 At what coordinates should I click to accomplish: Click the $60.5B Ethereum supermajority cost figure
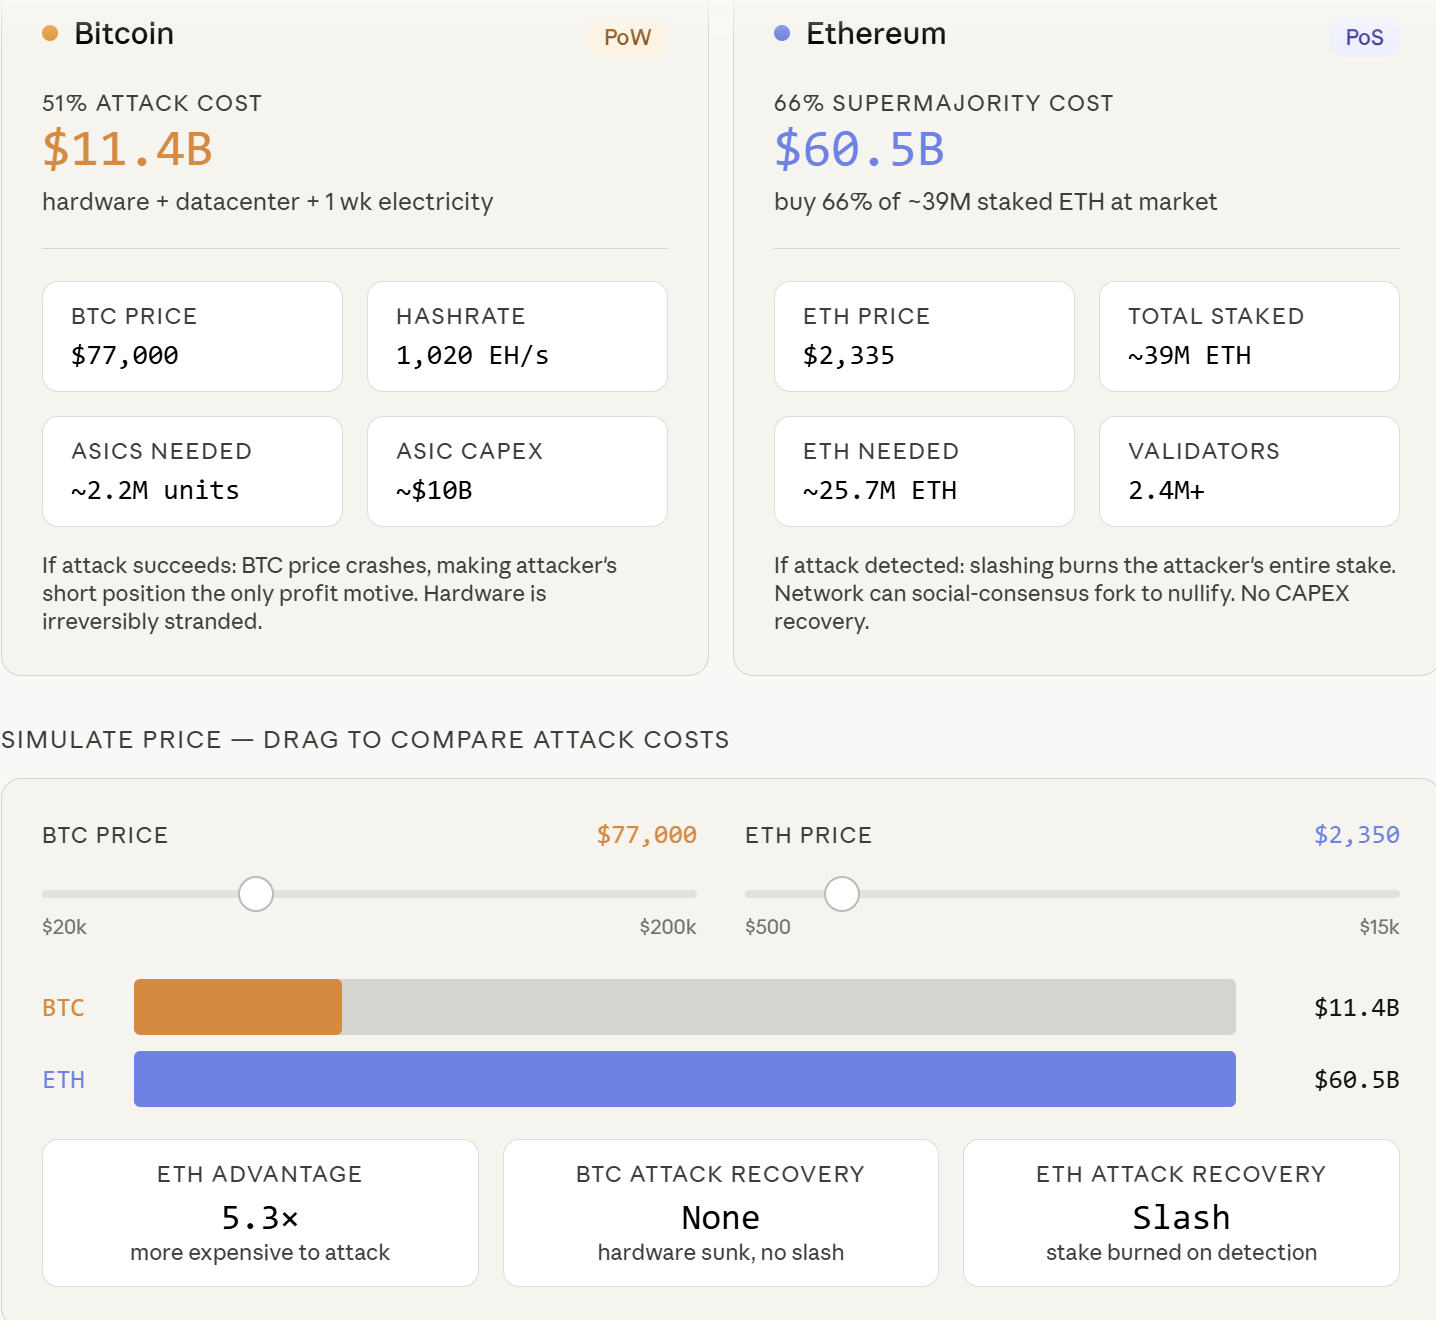pos(859,150)
